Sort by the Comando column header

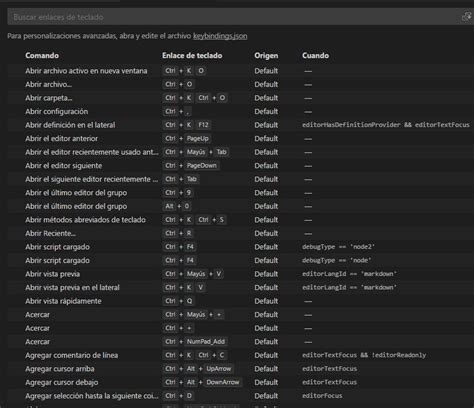click(x=42, y=55)
